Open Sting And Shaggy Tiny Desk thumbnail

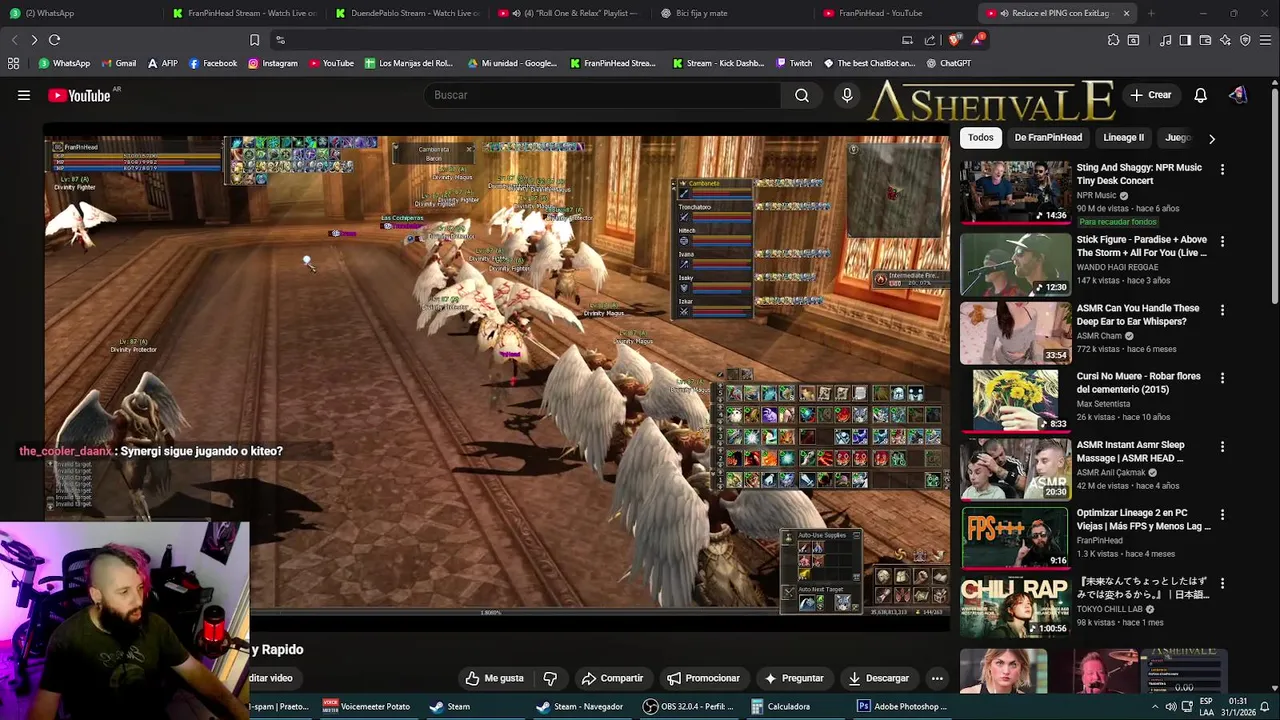click(x=1015, y=191)
